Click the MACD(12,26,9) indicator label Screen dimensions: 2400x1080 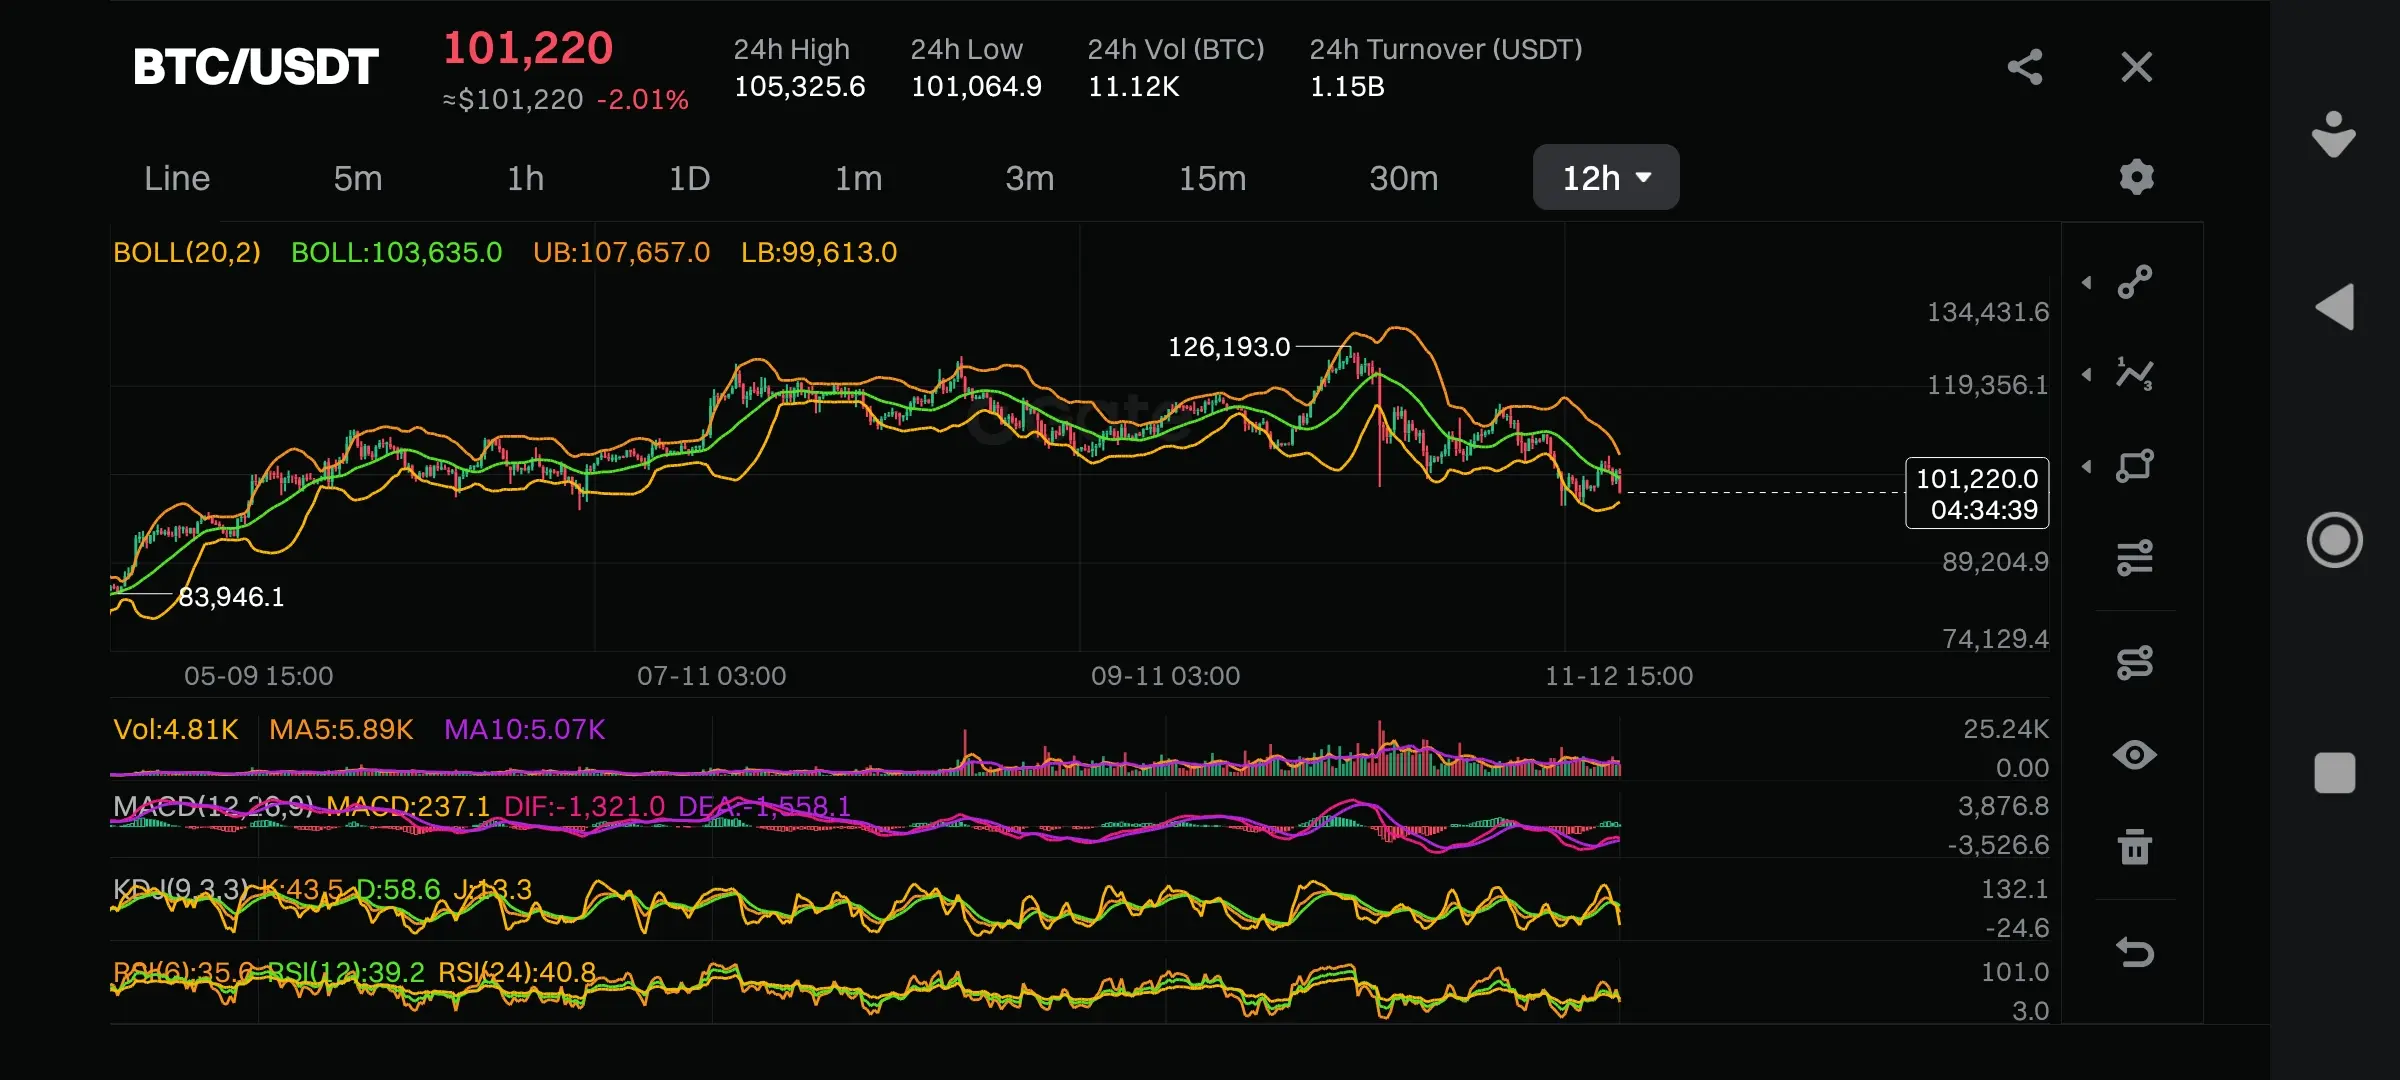pyautogui.click(x=212, y=807)
